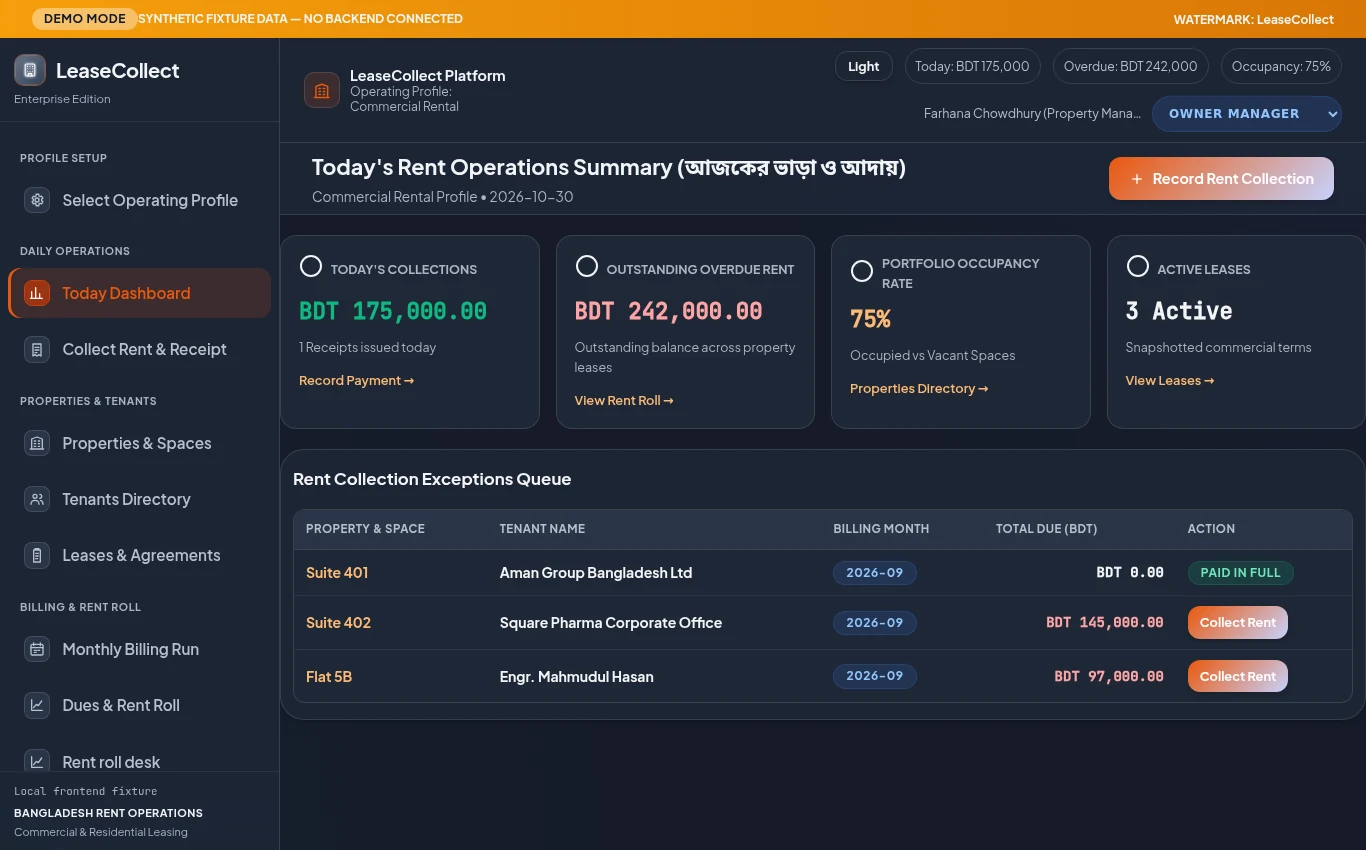Click the people icon for Tenants Directory
1366x850 pixels.
pos(37,499)
